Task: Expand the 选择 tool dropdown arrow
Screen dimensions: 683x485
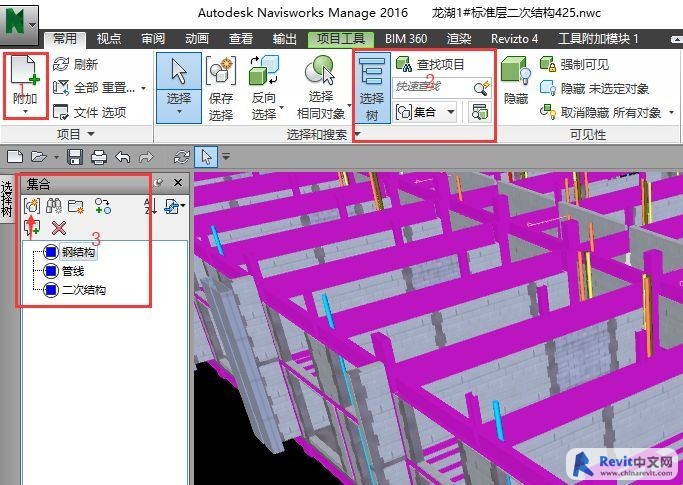Action: pos(179,112)
